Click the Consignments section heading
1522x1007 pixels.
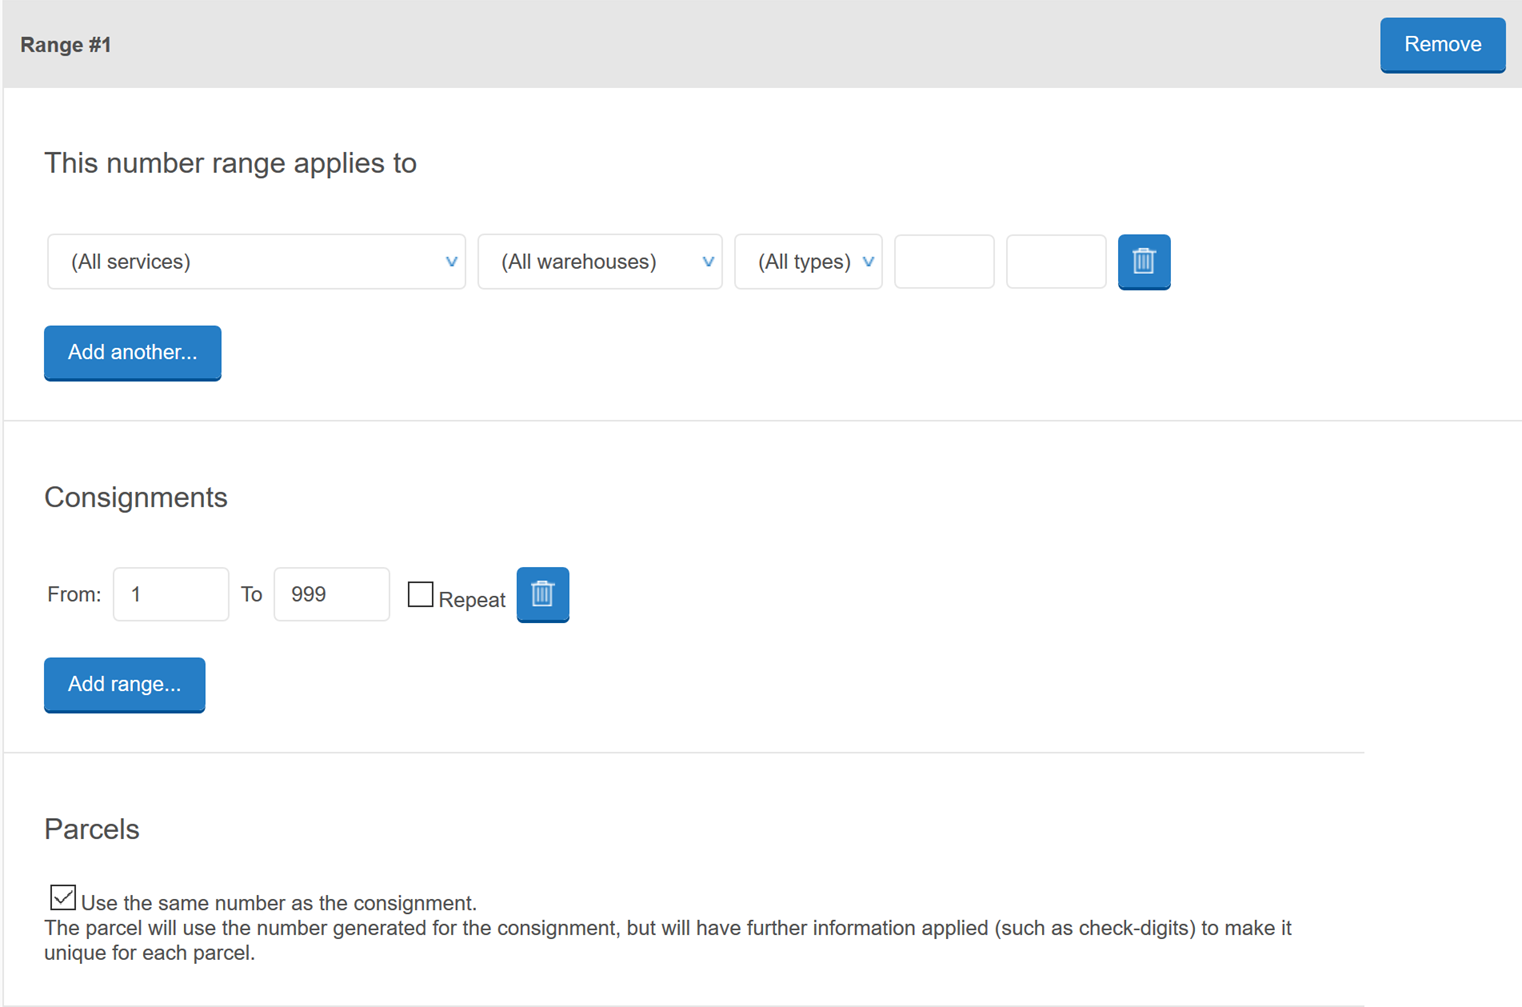[x=136, y=497]
